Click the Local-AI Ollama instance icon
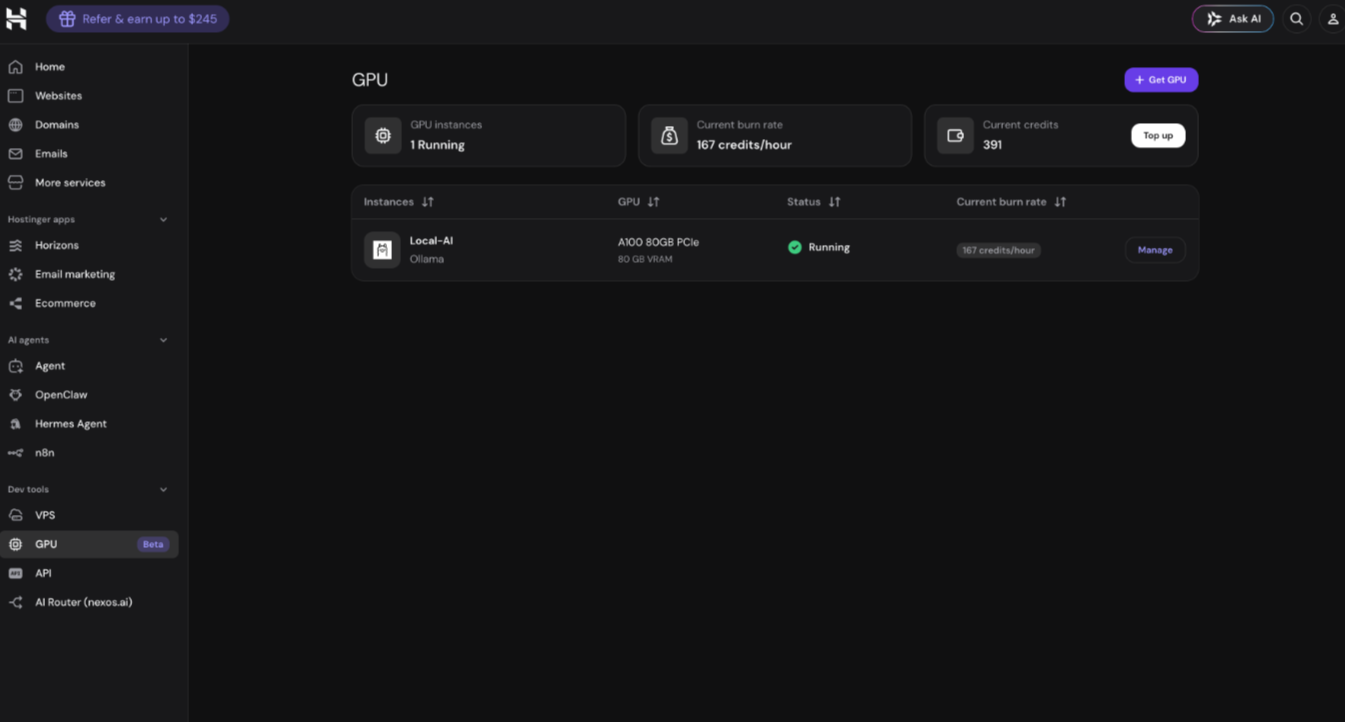 pyautogui.click(x=382, y=250)
